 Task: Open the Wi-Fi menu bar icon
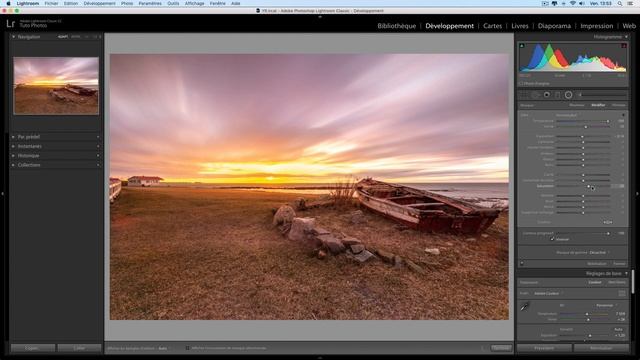(573, 3)
